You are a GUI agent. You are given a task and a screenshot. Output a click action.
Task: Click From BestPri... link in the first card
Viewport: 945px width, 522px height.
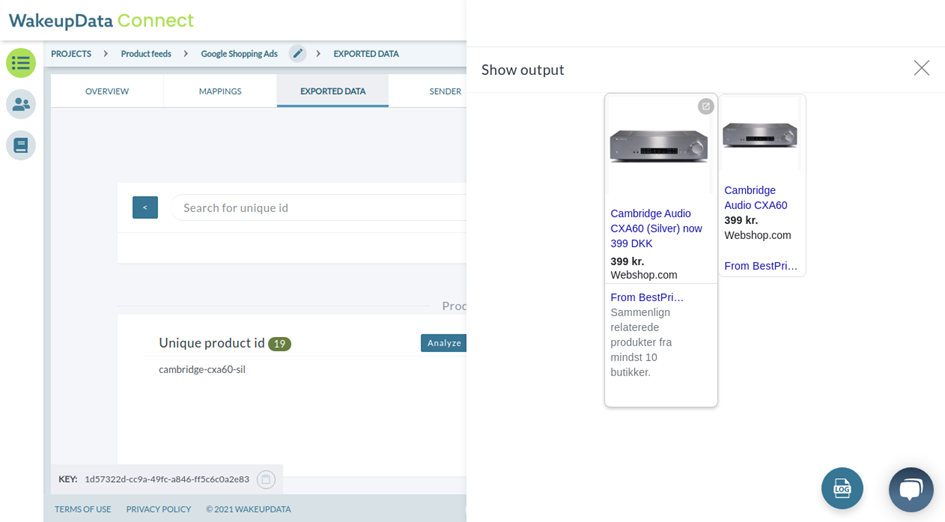coord(647,297)
